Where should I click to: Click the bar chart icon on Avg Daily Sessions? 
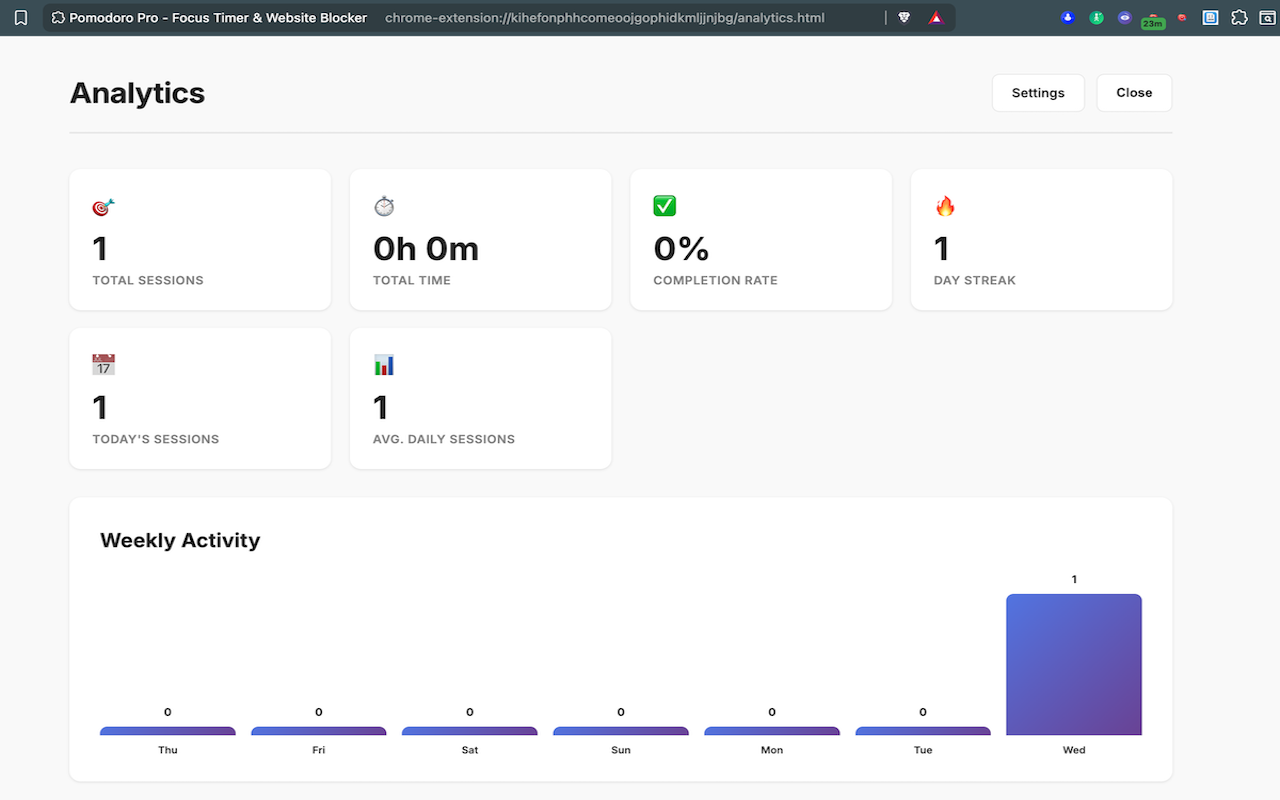click(x=384, y=365)
